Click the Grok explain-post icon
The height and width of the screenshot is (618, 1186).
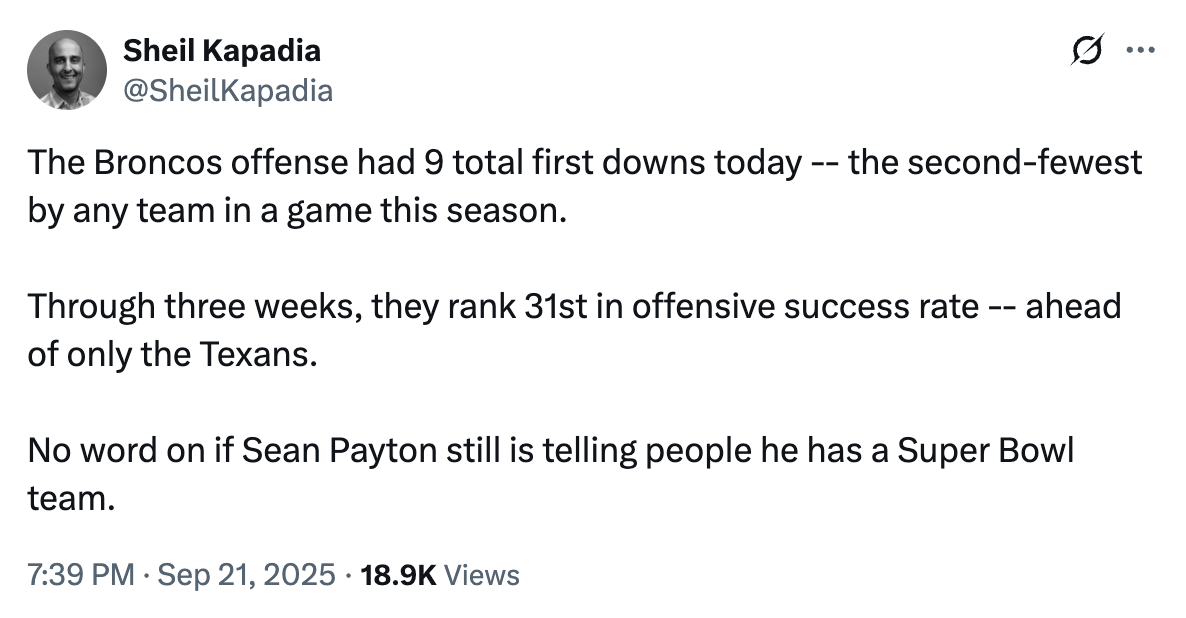(x=1087, y=51)
